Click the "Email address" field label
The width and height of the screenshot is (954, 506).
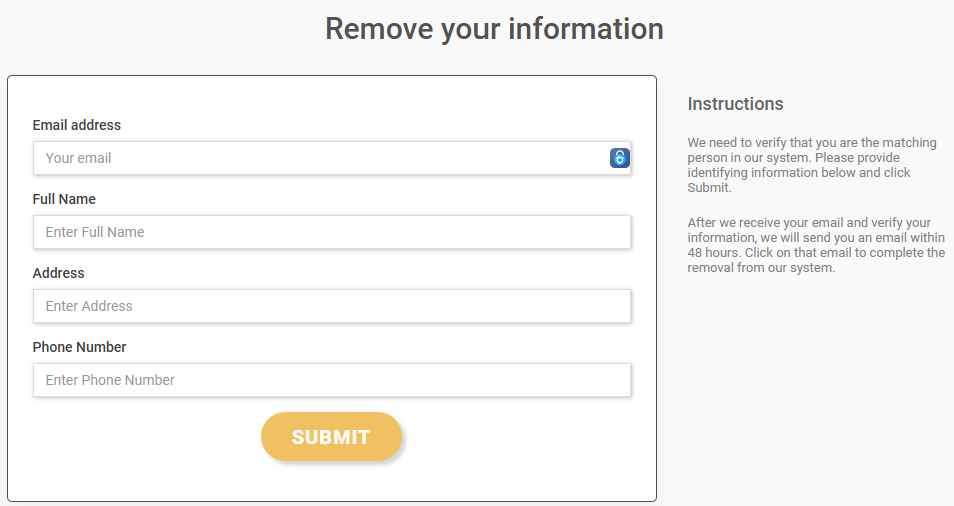(x=77, y=125)
